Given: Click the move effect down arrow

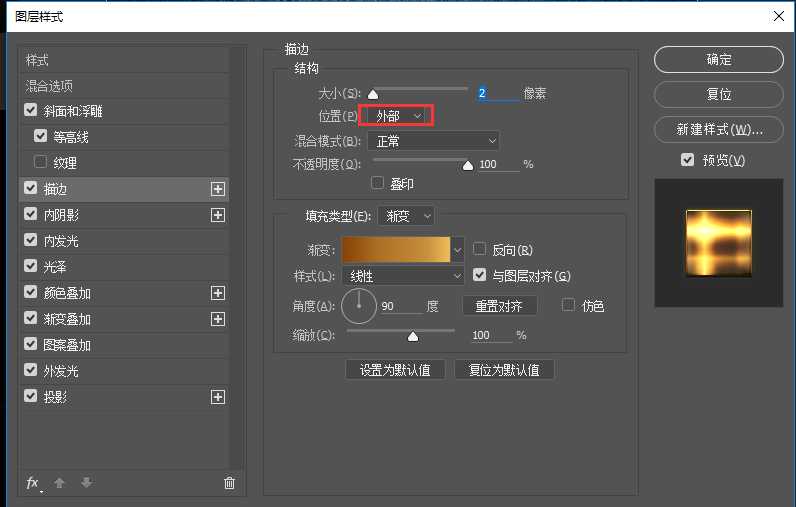Looking at the screenshot, I should pos(86,483).
